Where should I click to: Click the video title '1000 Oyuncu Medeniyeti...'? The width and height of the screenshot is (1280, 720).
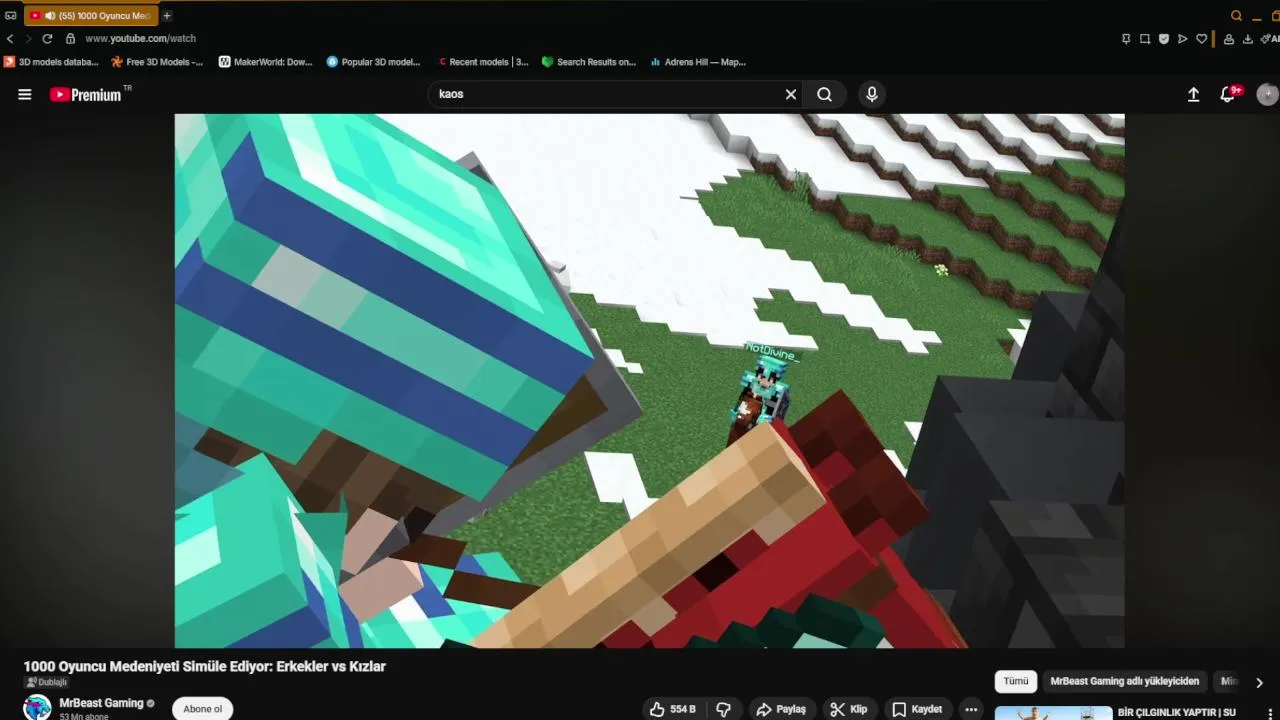(205, 666)
